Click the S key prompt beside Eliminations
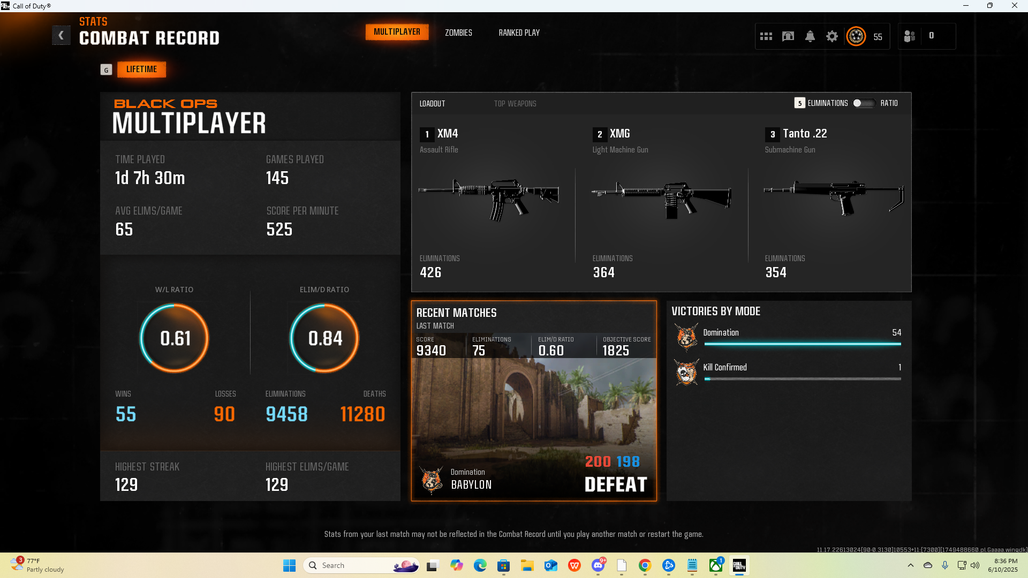 799,103
